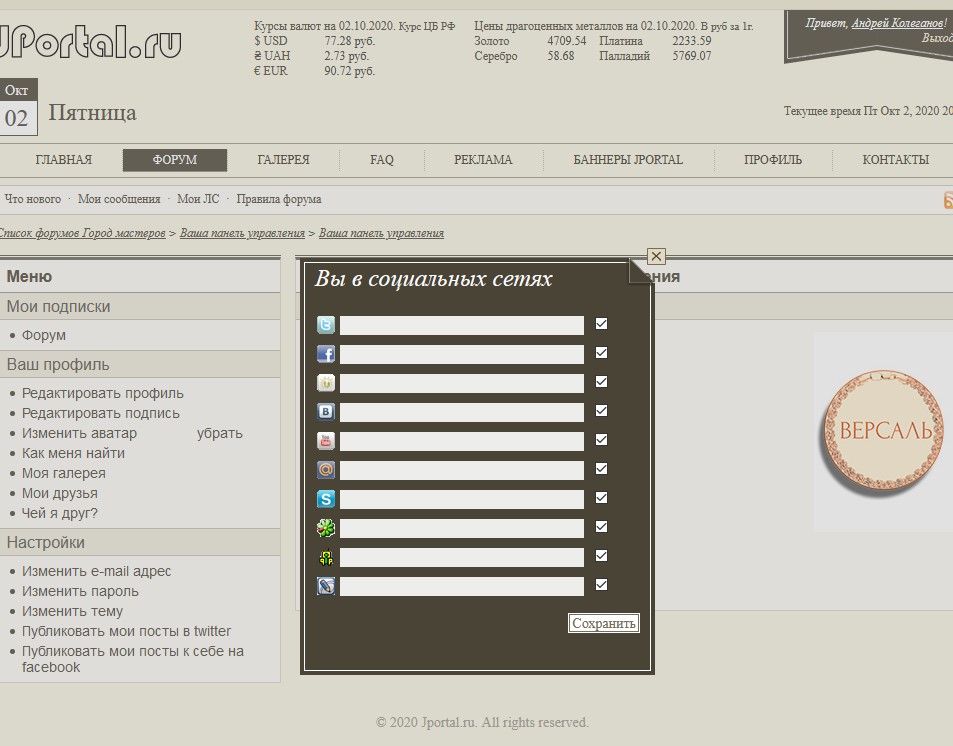Click the Twitter icon in the dialog

coord(326,325)
